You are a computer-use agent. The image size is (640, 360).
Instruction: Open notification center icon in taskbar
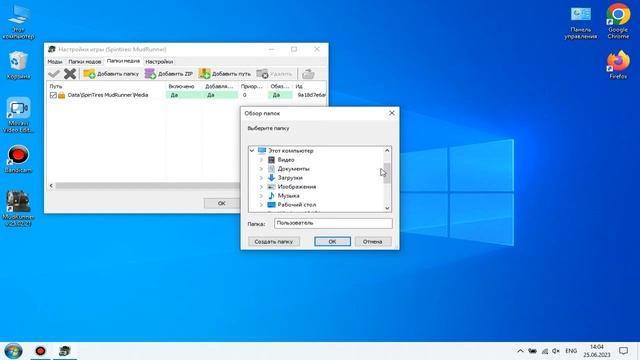[623, 351]
